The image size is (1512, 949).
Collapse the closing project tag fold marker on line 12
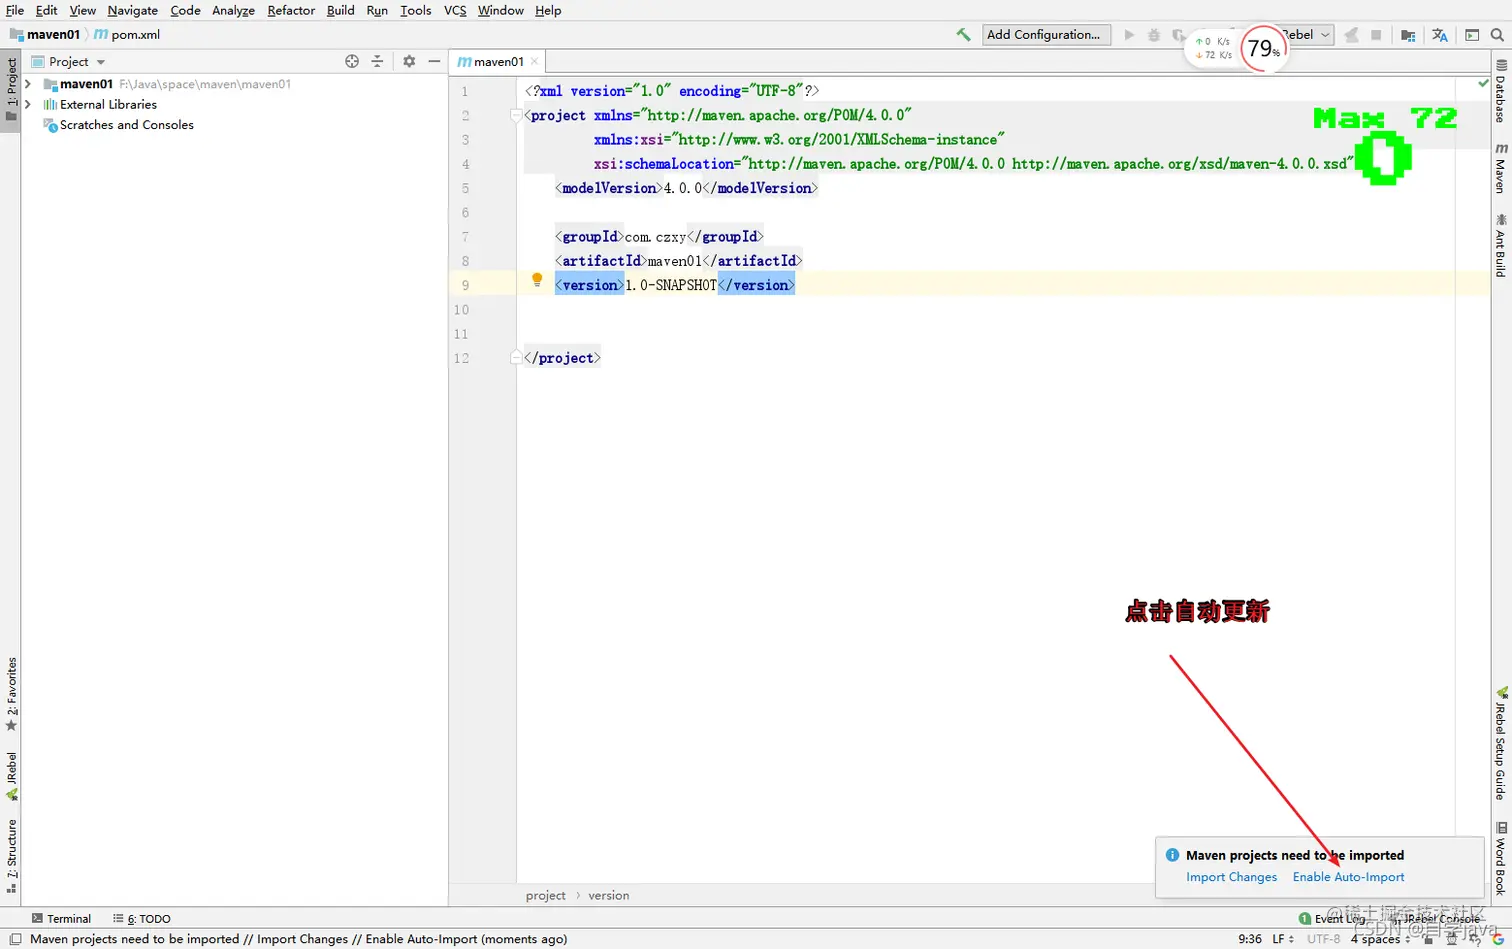pyautogui.click(x=516, y=357)
